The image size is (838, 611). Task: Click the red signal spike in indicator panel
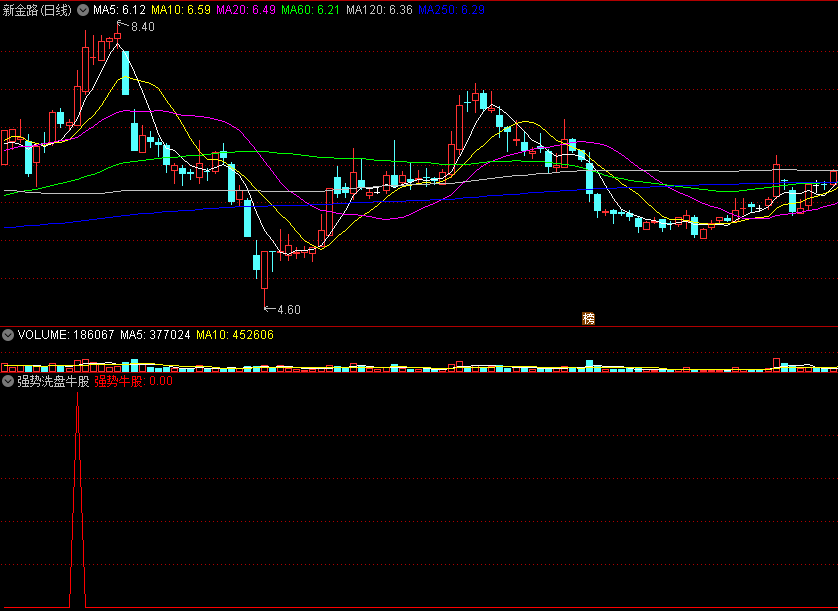coord(77,500)
